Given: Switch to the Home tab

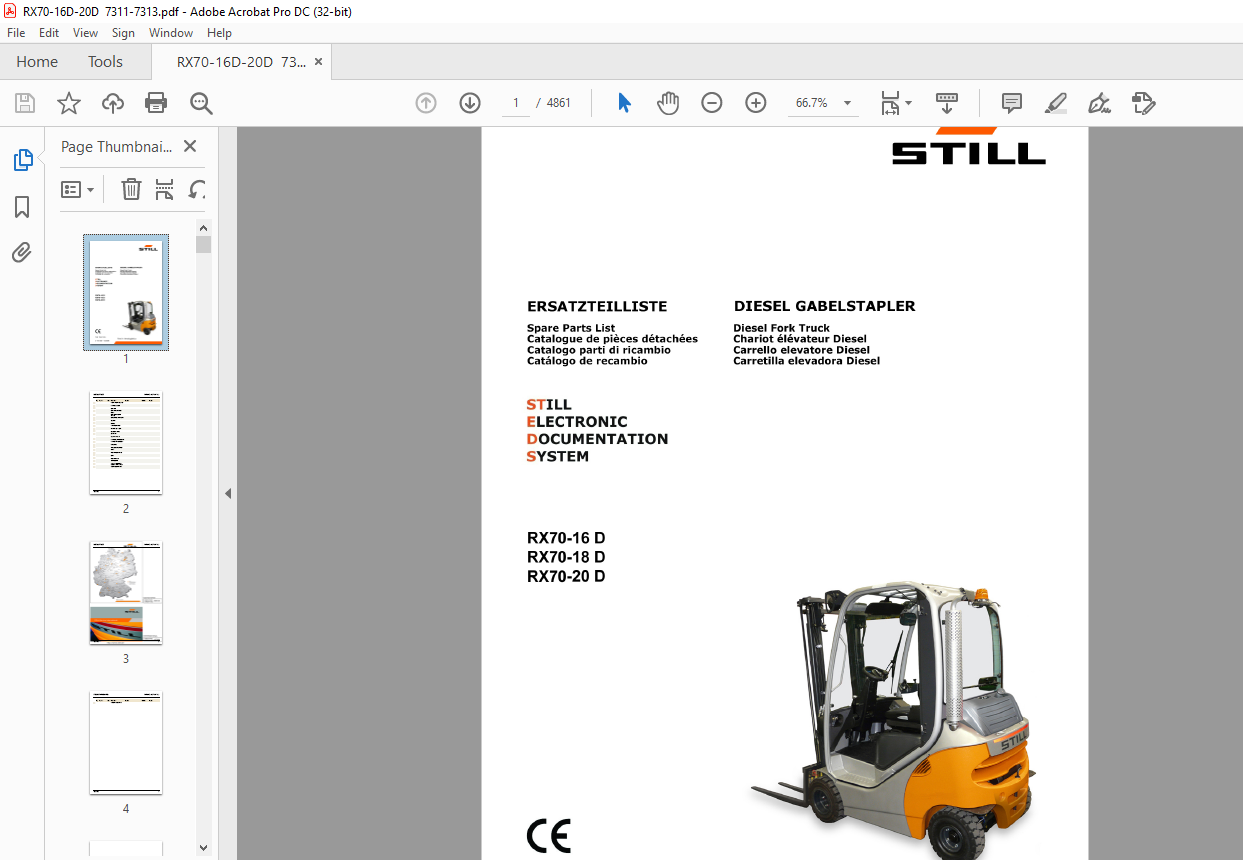Looking at the screenshot, I should (x=37, y=62).
